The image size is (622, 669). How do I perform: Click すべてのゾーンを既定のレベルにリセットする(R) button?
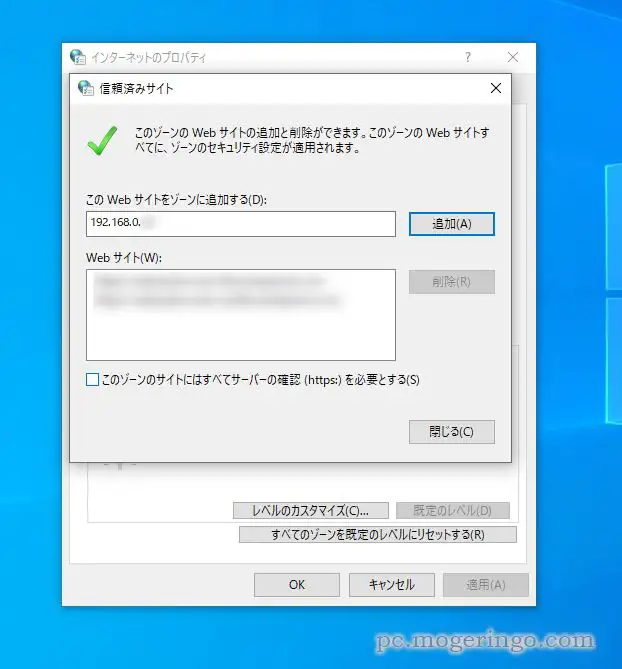378,535
